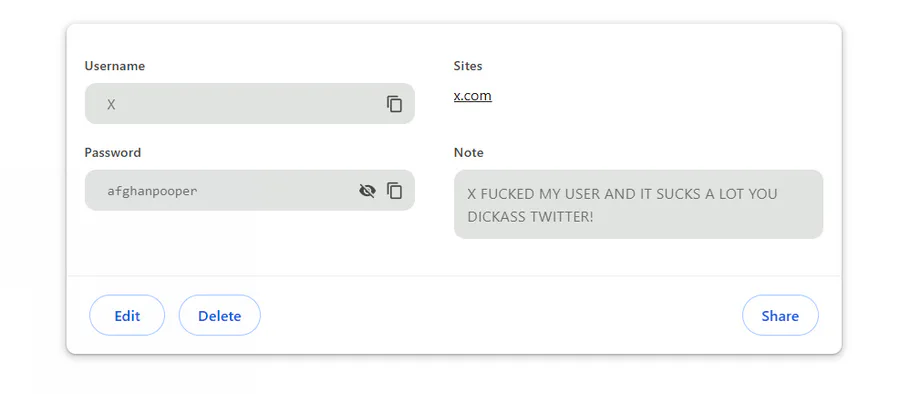Share this saved password
This screenshot has width=900, height=394.
tap(780, 315)
